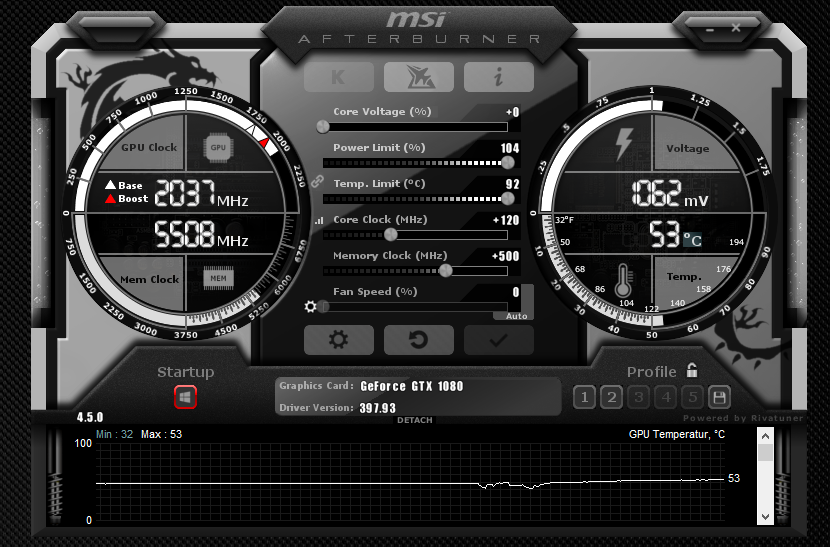Minimize the Afterburner window
Viewport: 830px width, 547px height.
point(710,30)
